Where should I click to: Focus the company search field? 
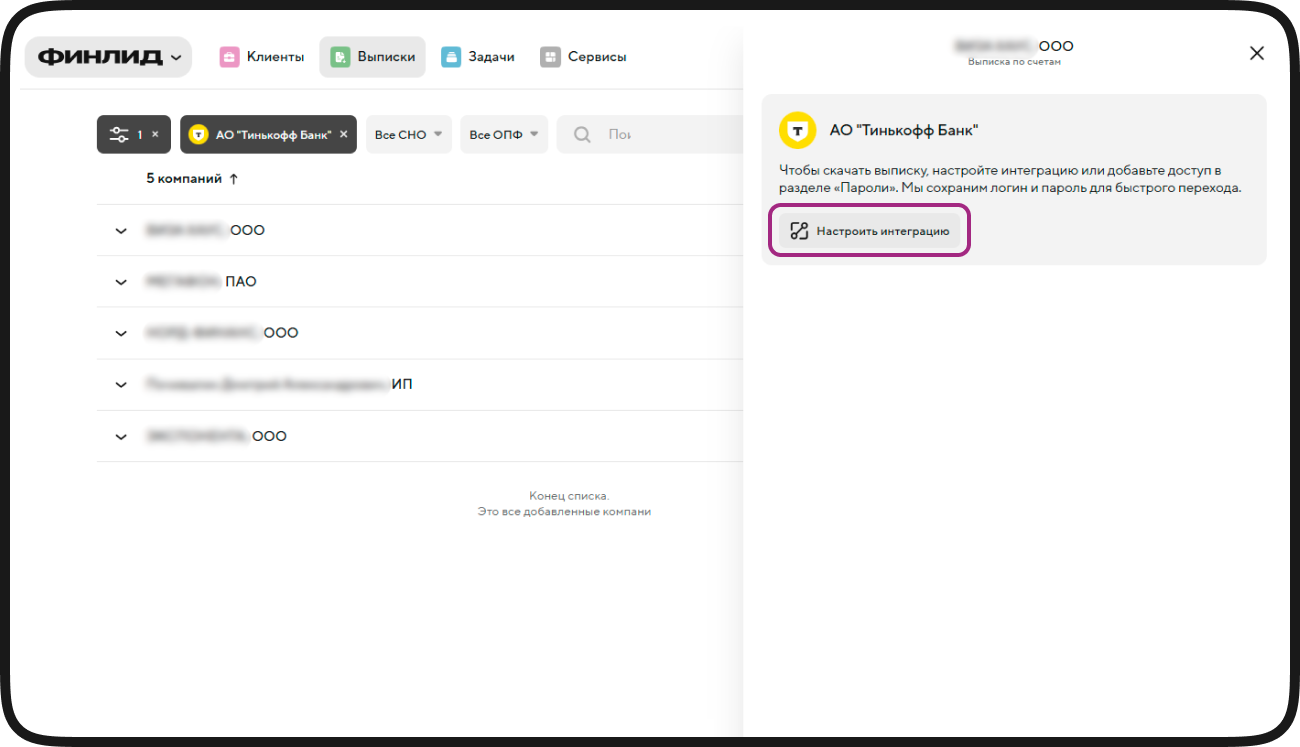[650, 134]
